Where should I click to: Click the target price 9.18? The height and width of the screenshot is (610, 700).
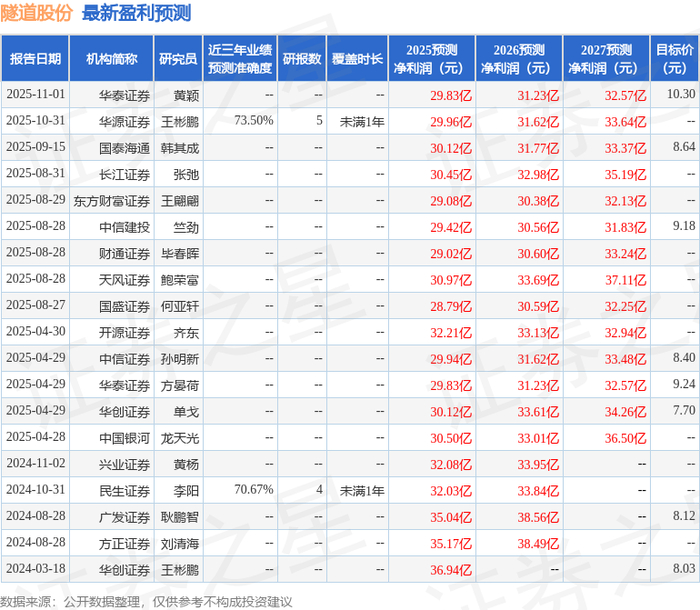click(x=684, y=226)
